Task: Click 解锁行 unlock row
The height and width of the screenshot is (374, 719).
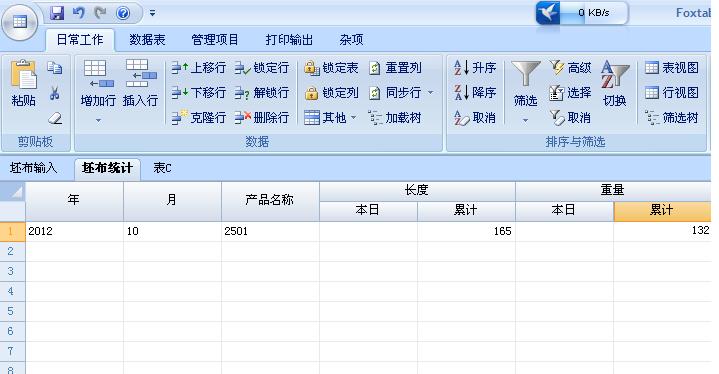Action: point(262,93)
